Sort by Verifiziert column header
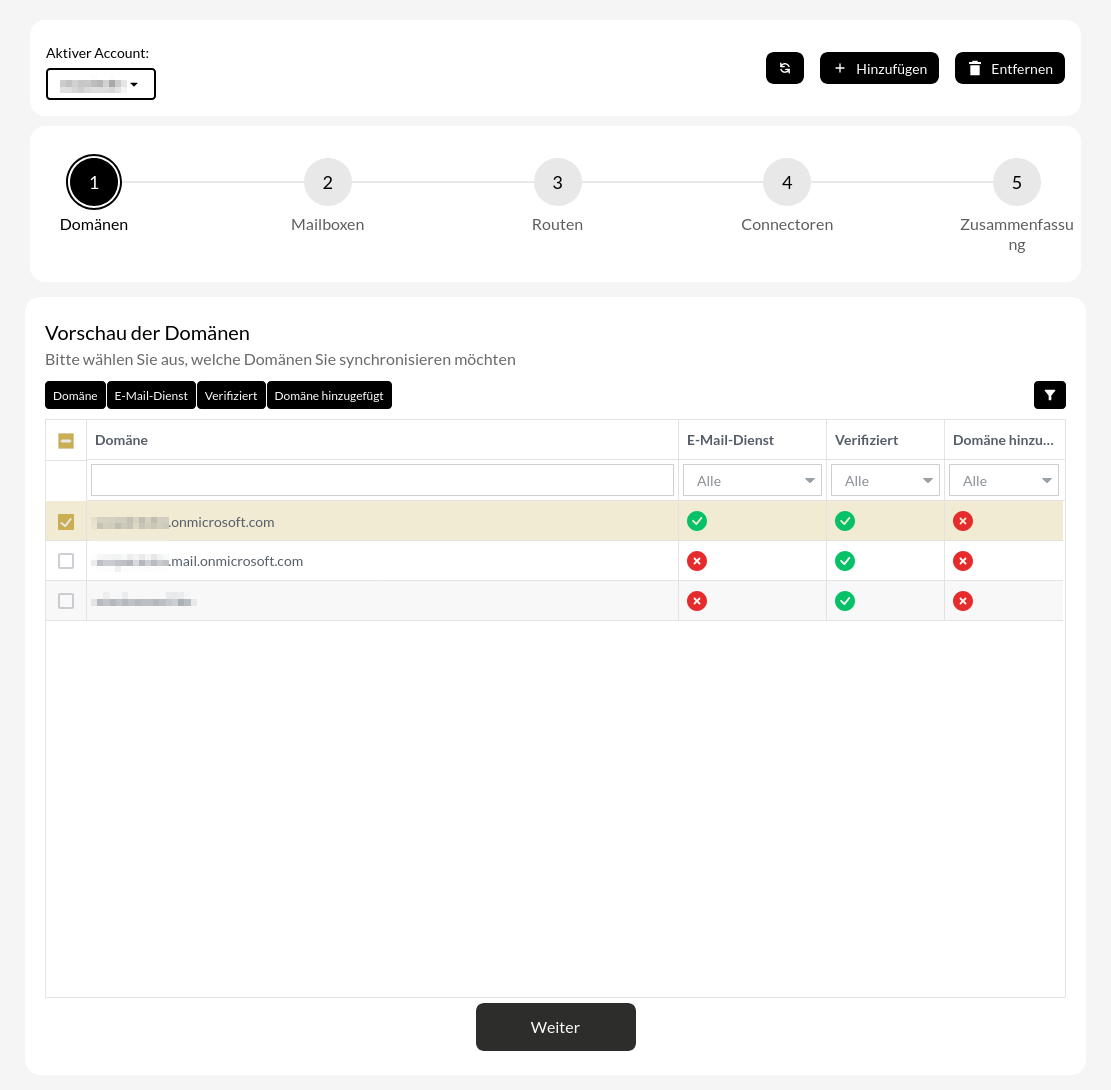 point(885,440)
